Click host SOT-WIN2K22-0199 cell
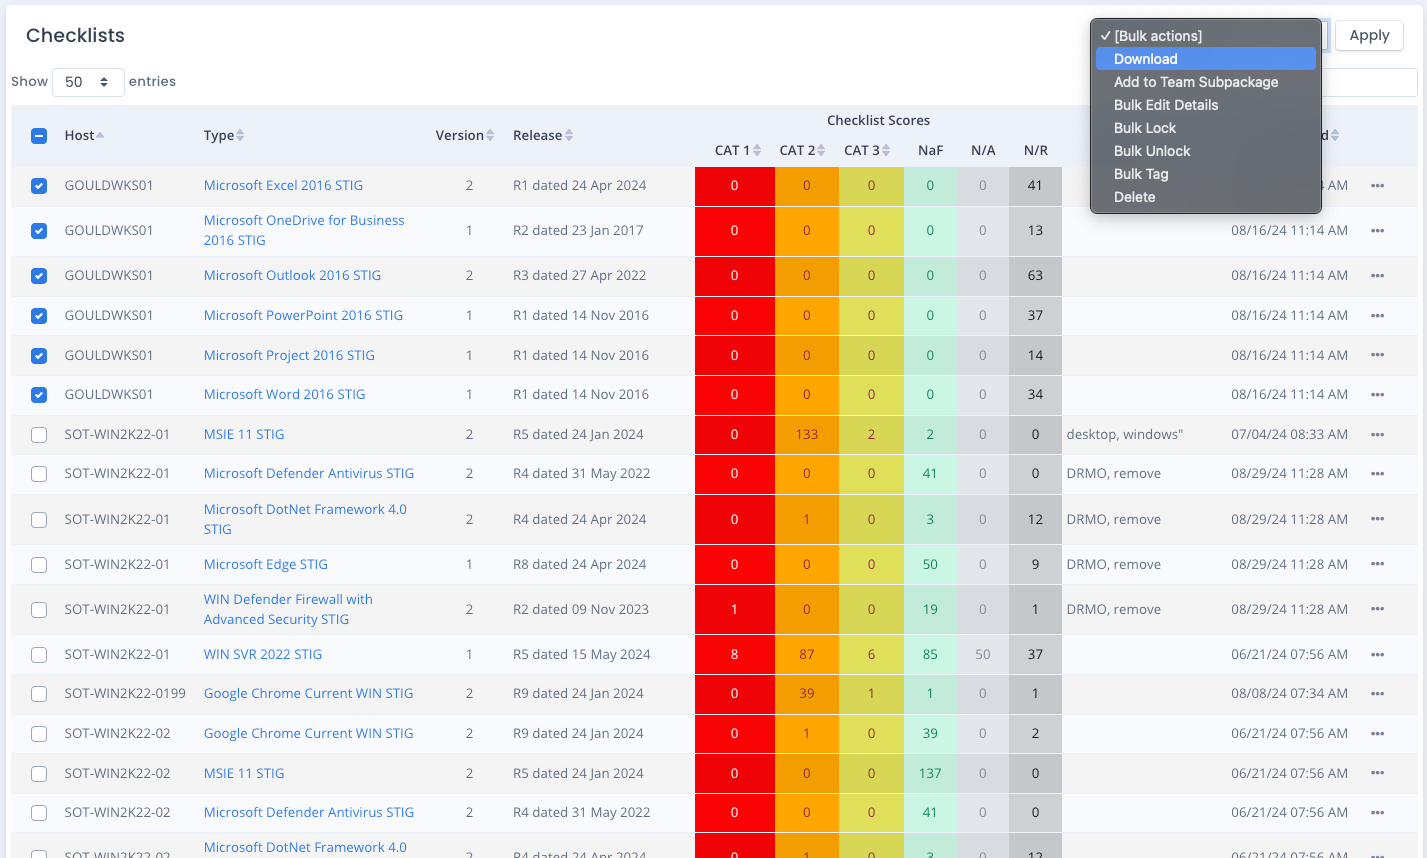The height and width of the screenshot is (858, 1427). [x=125, y=694]
